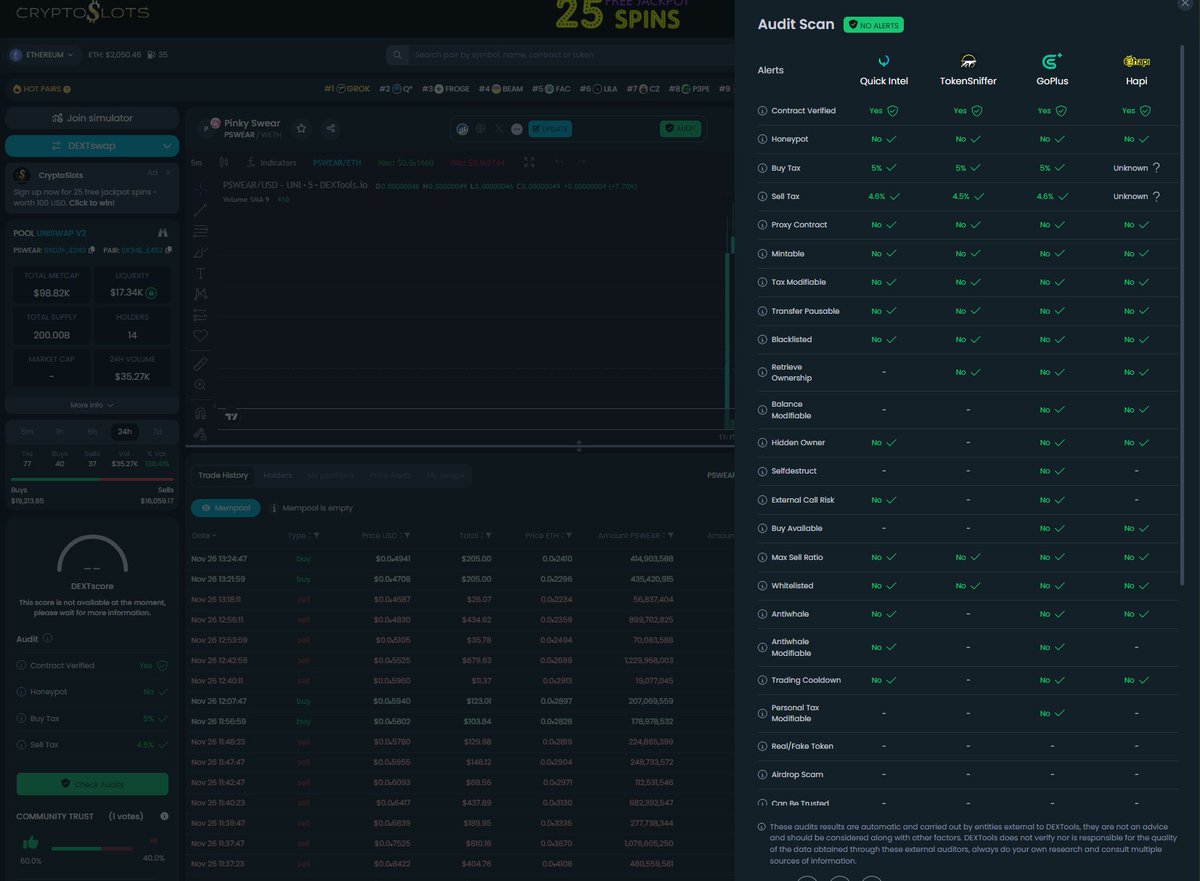Screen dimensions: 1200x881
Task: Click the chart and table resize handle
Action: [579, 446]
